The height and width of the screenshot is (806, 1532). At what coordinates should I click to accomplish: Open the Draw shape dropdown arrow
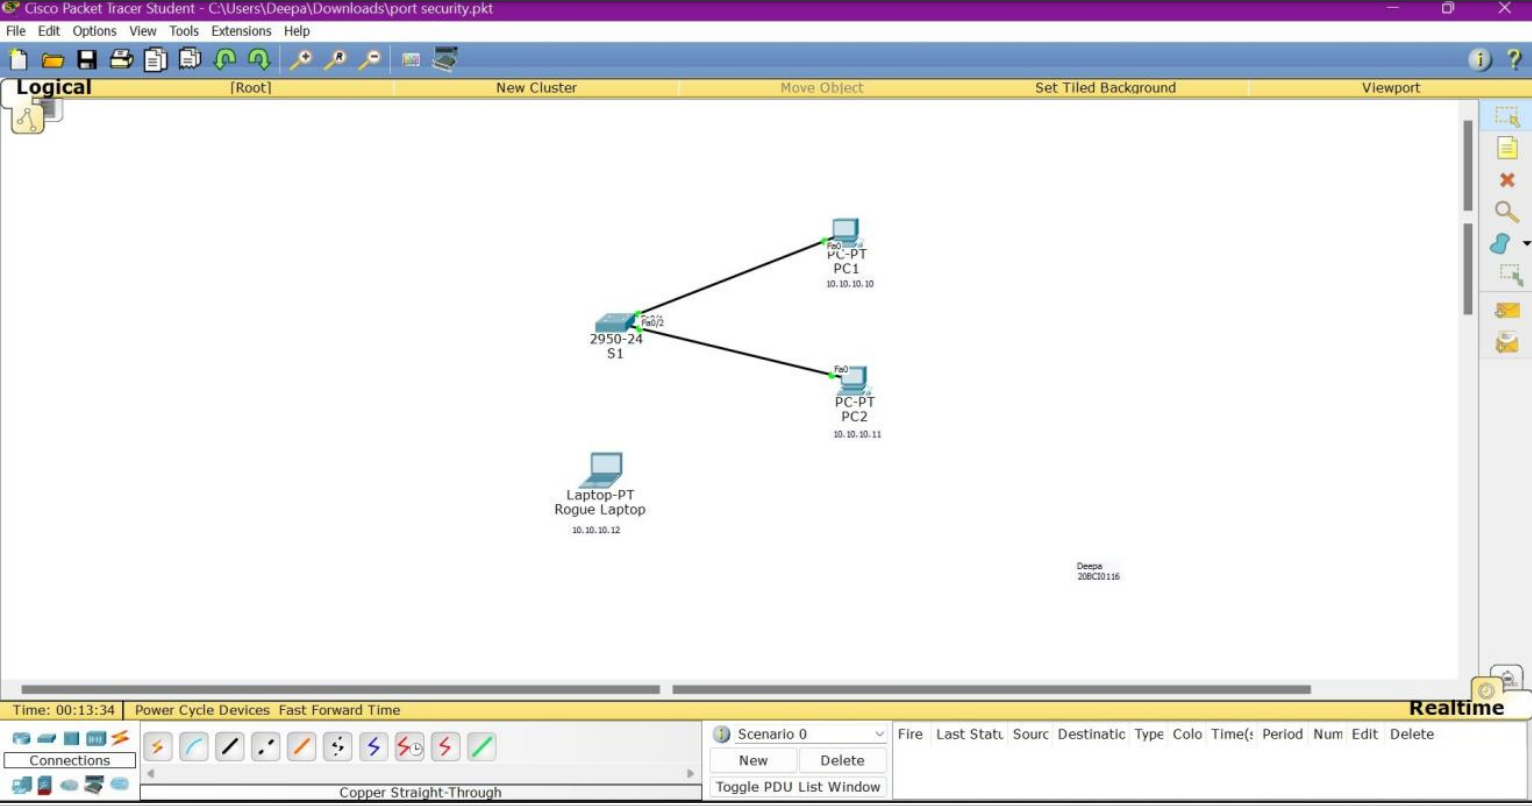[x=1525, y=243]
